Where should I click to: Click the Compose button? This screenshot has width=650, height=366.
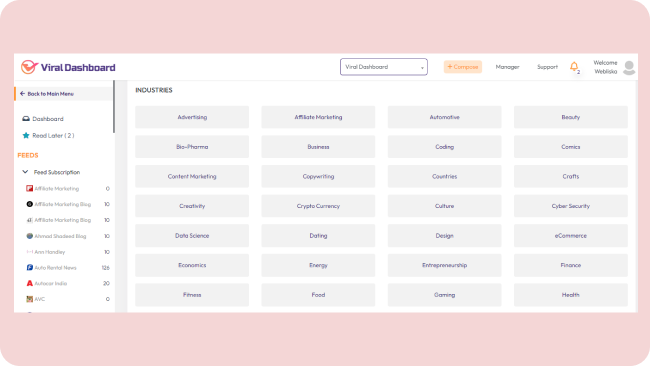(x=463, y=67)
